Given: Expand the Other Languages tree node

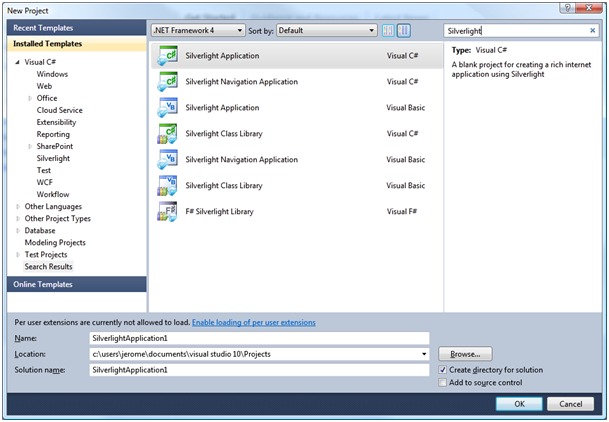Looking at the screenshot, I should coord(18,207).
